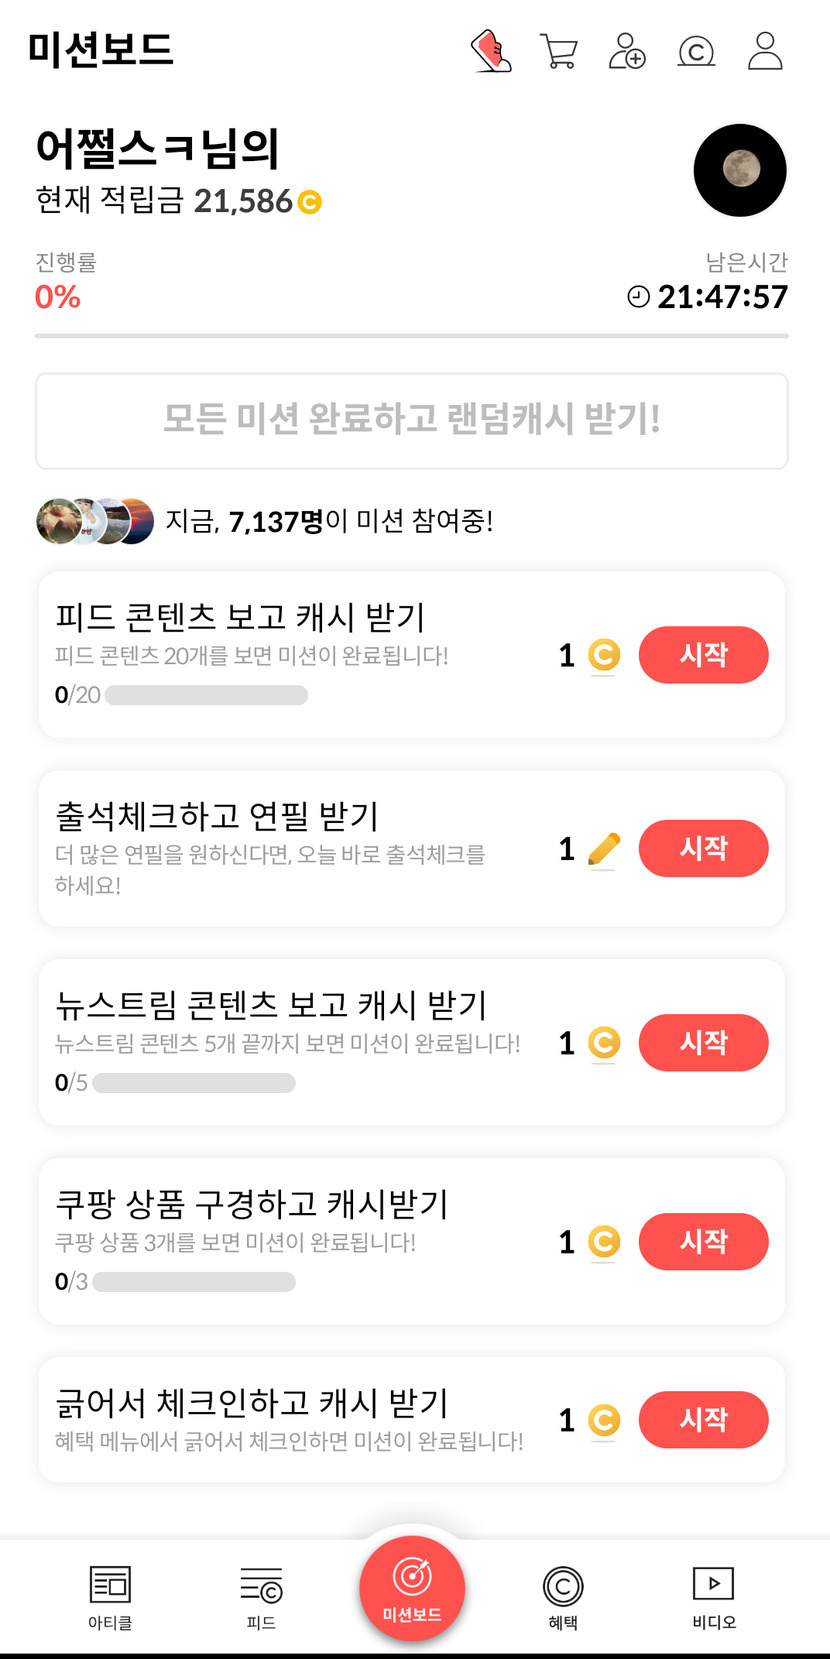830x1659 pixels.
Task: Switch to the 피드 tab
Action: pyautogui.click(x=261, y=1597)
